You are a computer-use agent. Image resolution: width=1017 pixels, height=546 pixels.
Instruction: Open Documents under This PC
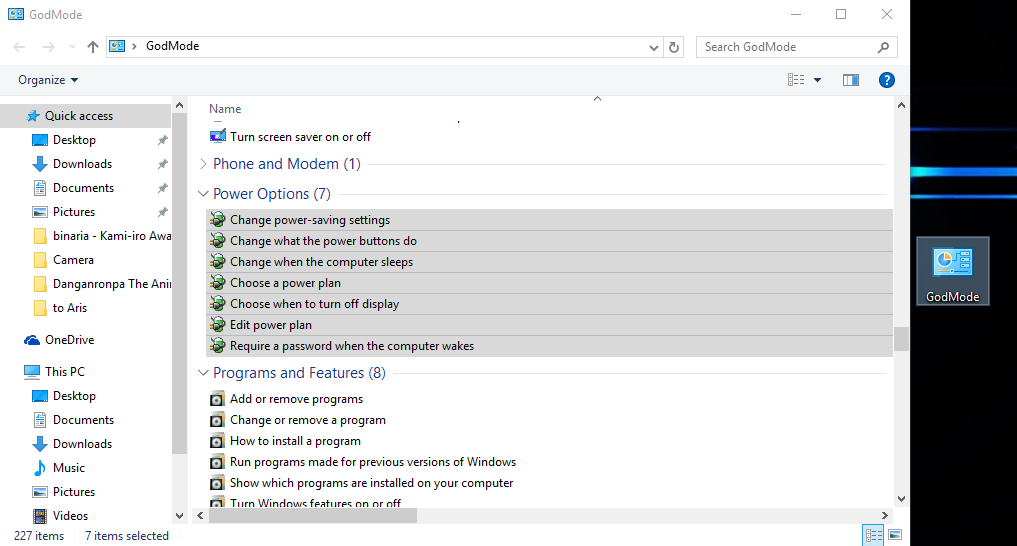pos(83,420)
